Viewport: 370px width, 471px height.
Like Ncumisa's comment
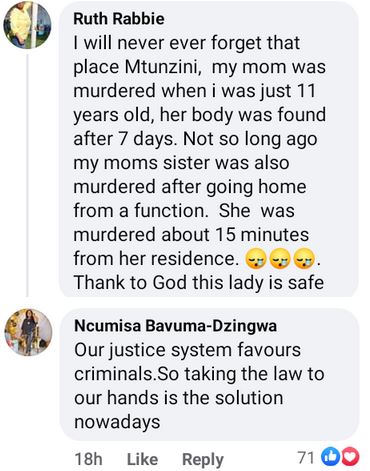coord(142,459)
